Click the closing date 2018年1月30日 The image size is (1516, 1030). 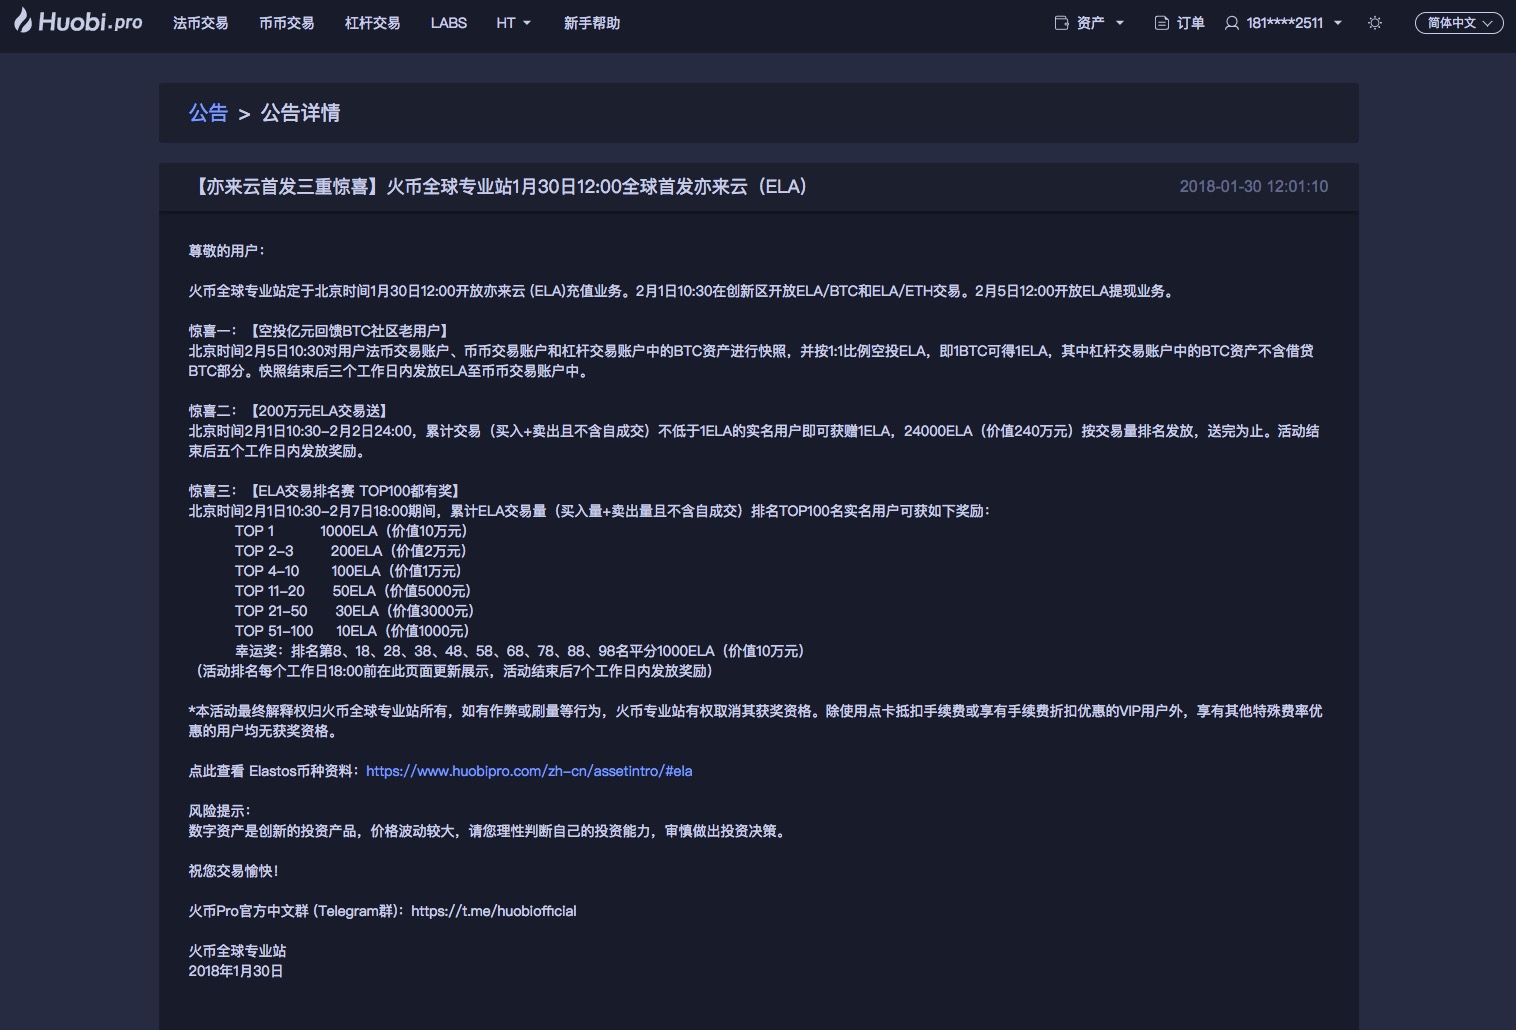[x=236, y=971]
